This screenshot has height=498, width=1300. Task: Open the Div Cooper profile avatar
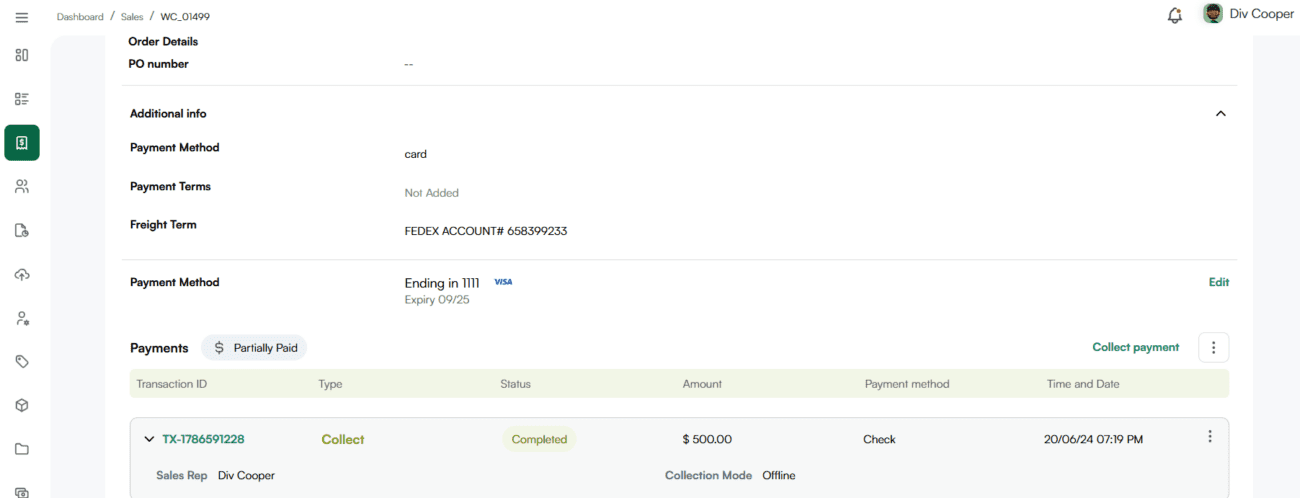[x=1213, y=14]
